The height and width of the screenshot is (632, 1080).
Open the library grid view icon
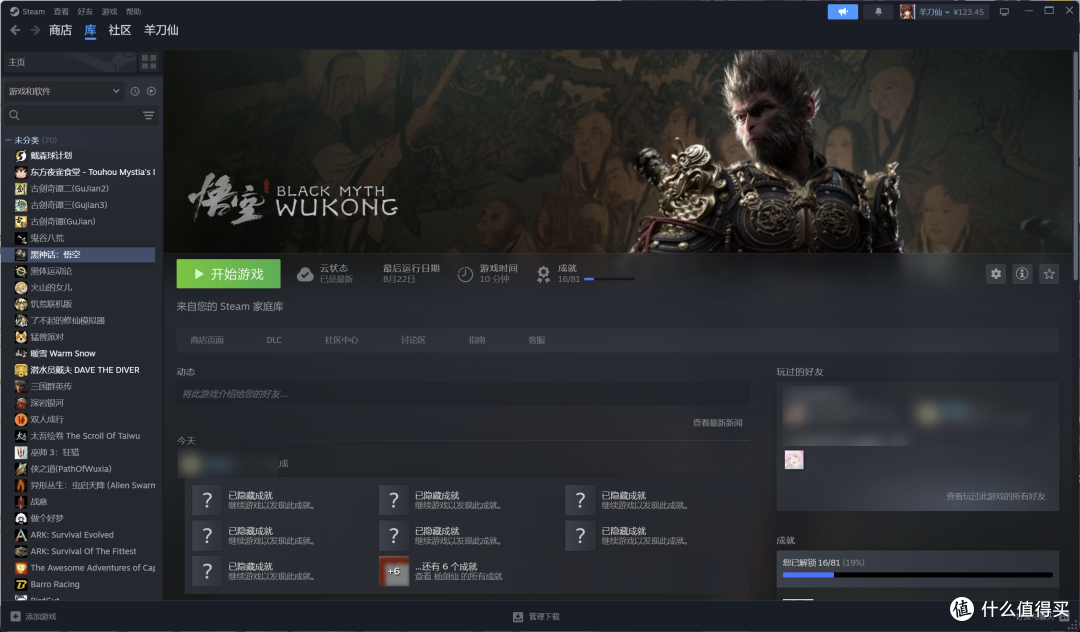tap(149, 62)
